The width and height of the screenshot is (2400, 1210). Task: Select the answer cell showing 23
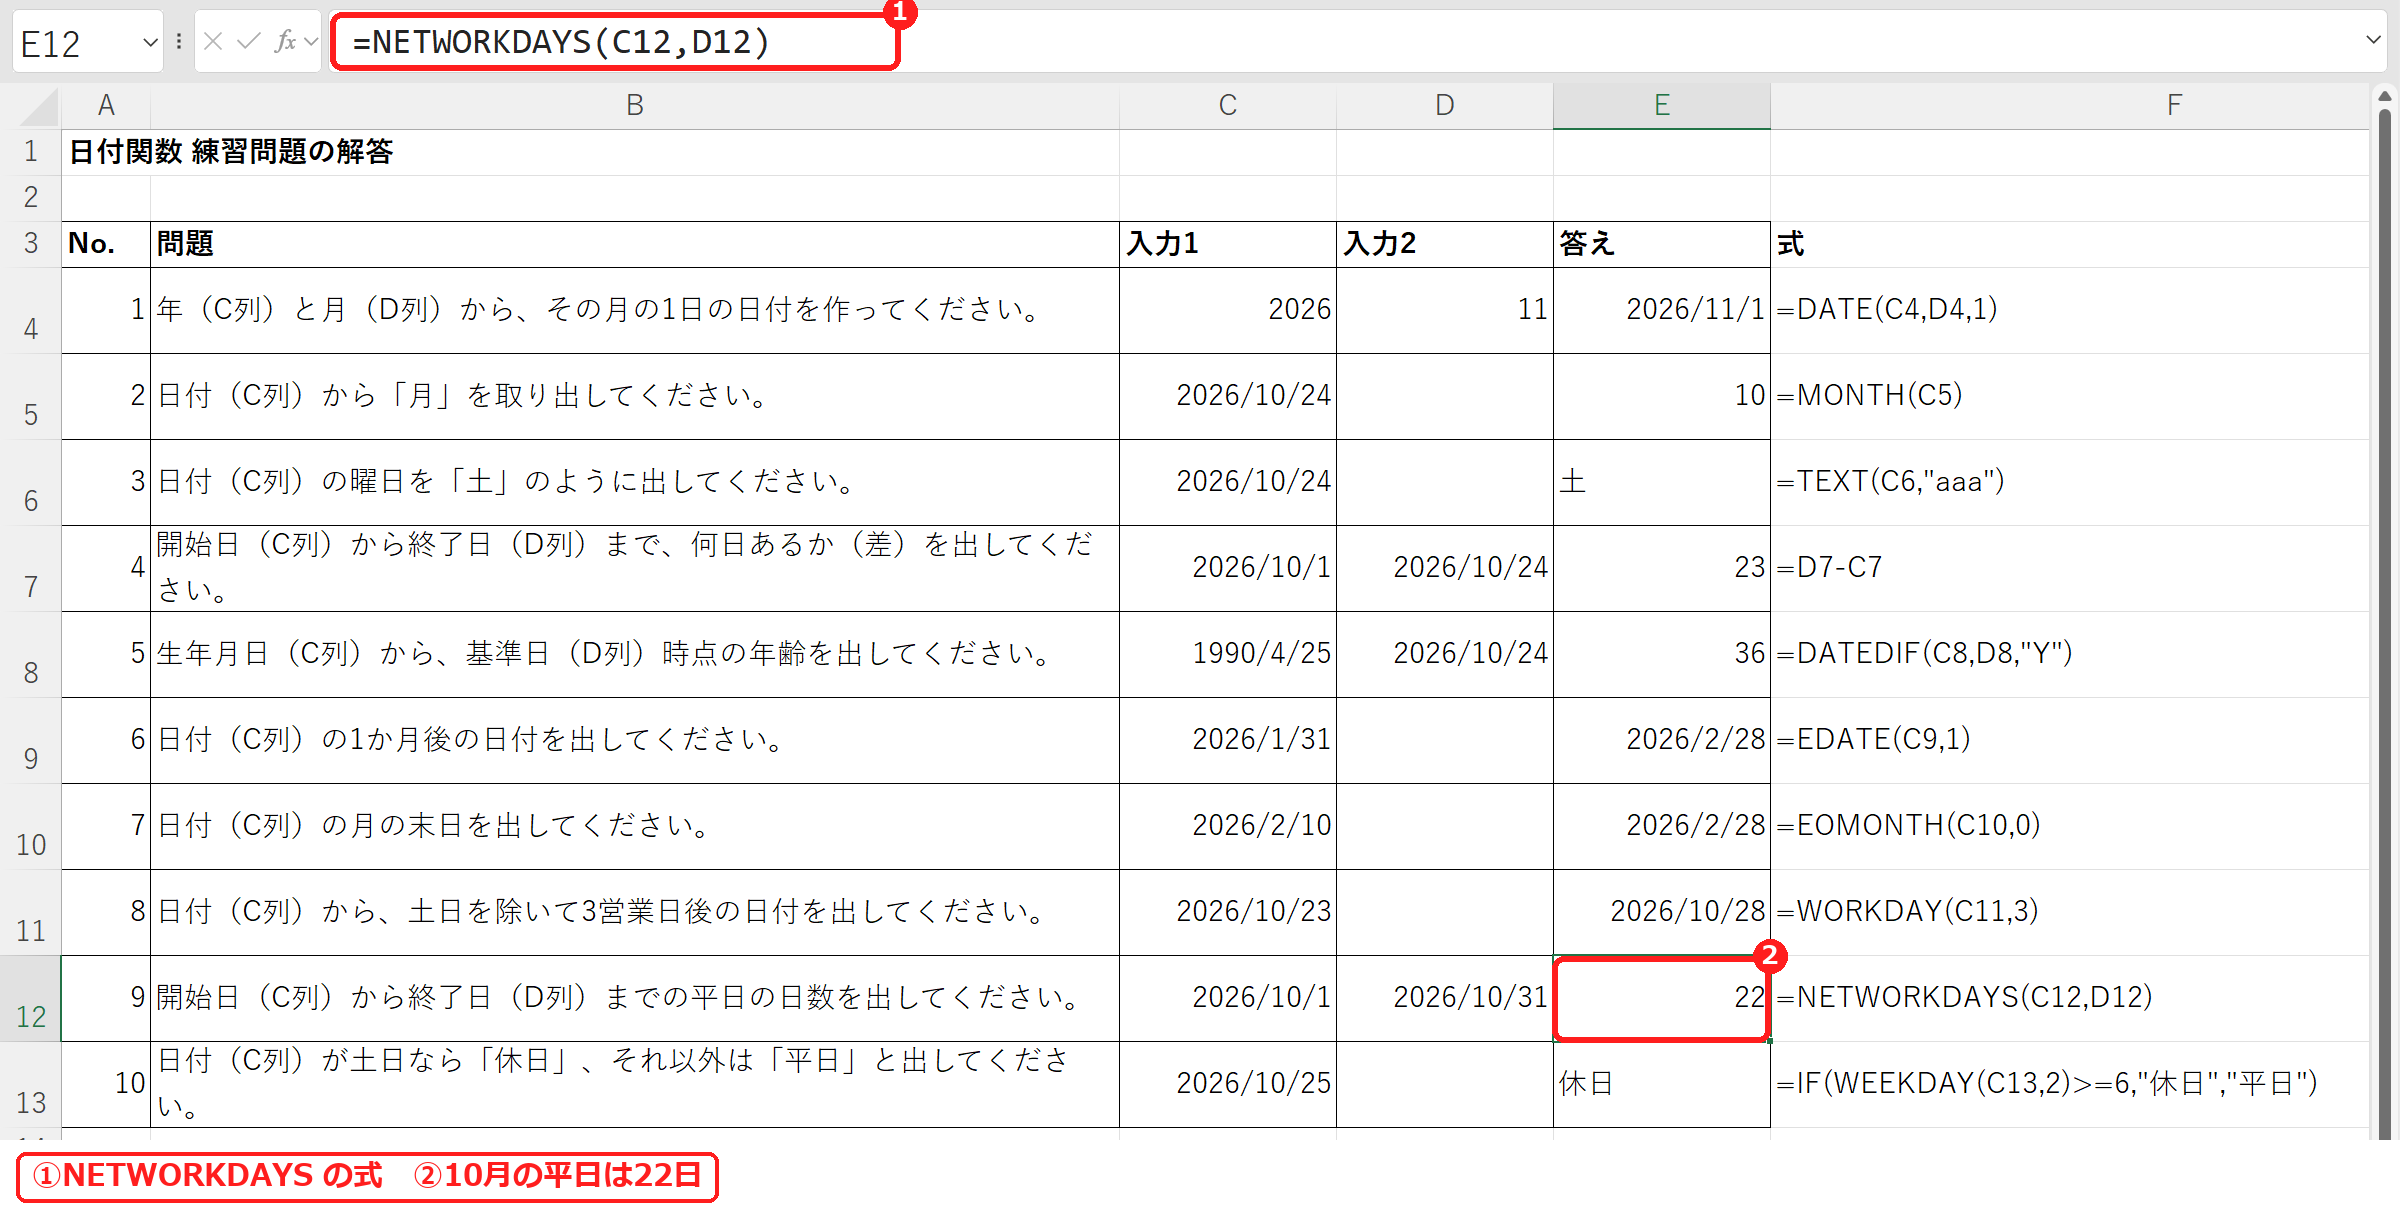[1662, 568]
